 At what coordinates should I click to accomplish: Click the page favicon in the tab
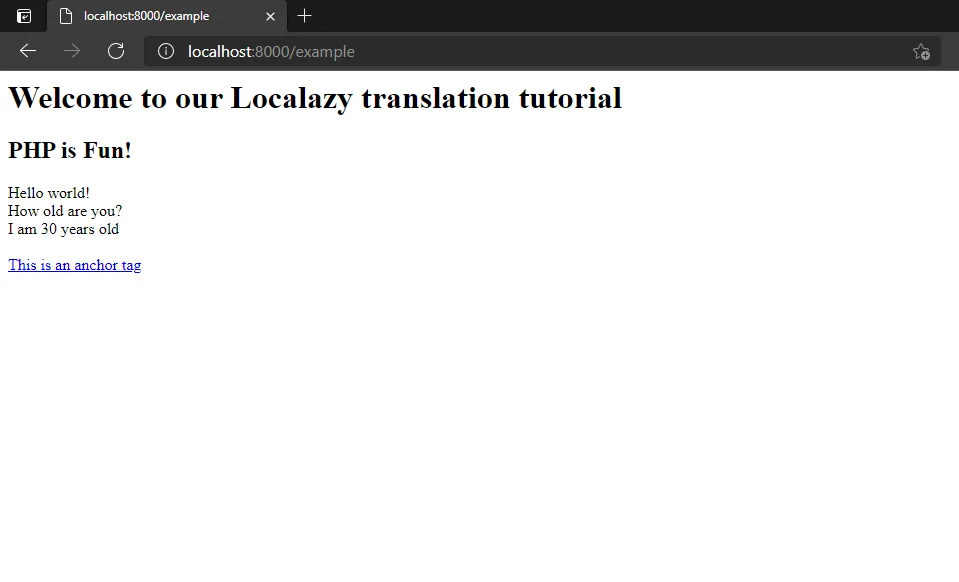[x=66, y=16]
